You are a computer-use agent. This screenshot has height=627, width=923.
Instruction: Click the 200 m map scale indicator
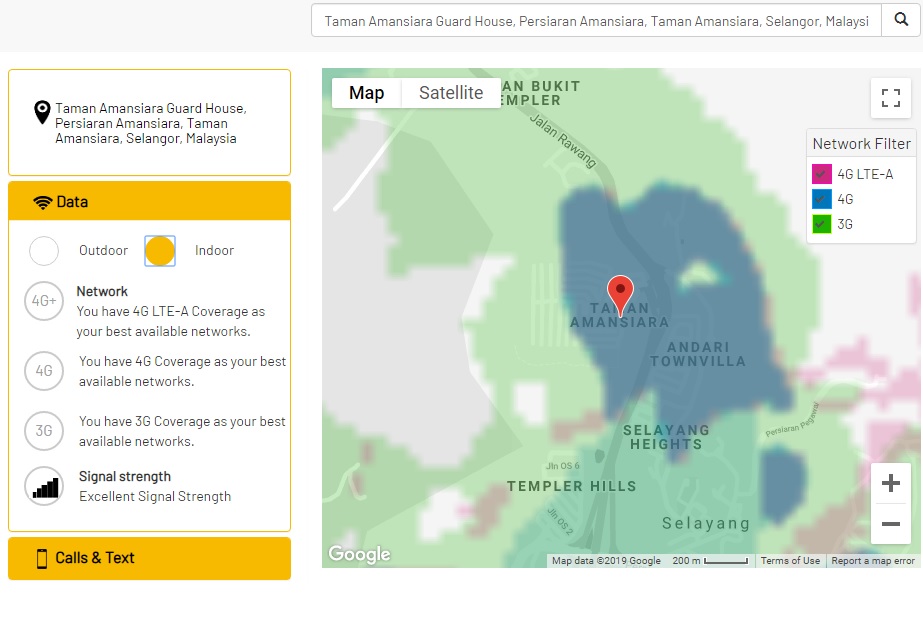pos(709,560)
